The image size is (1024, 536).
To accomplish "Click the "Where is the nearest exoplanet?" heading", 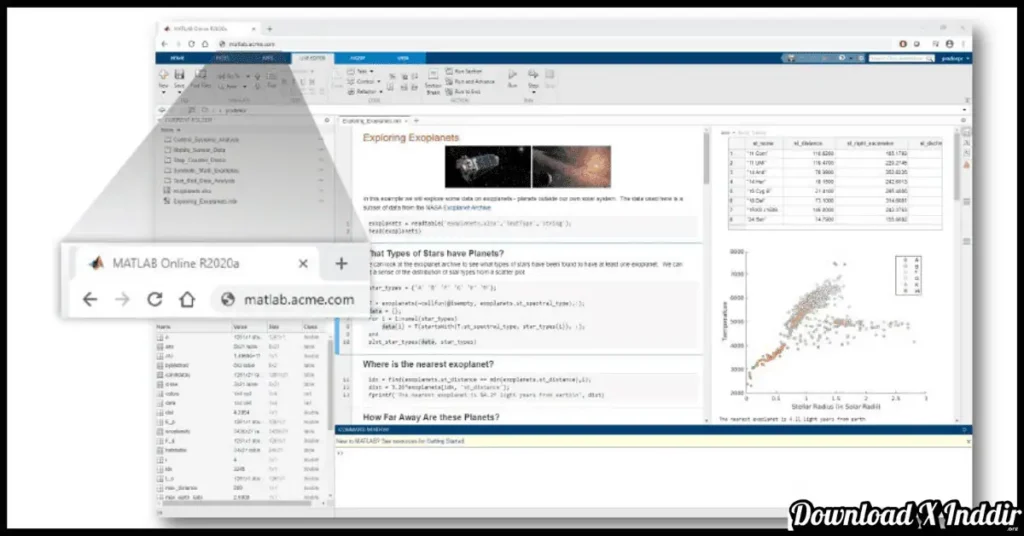I will [428, 364].
